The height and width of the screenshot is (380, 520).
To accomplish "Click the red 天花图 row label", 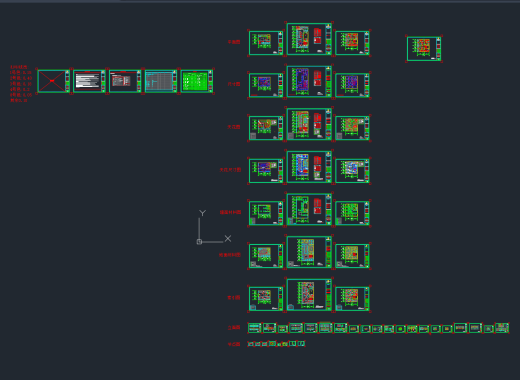I will (x=234, y=127).
